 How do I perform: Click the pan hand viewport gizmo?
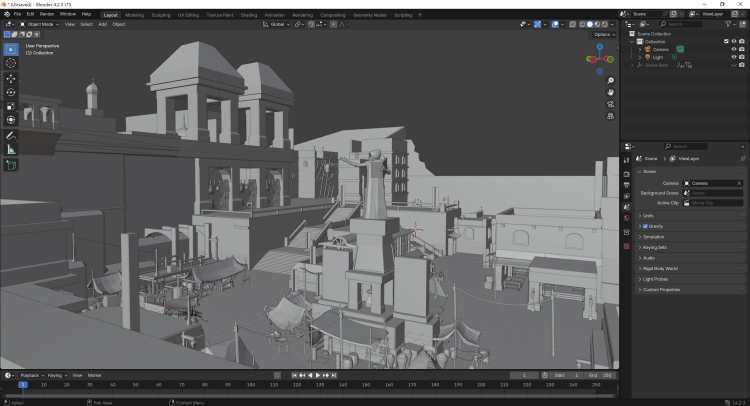(610, 92)
